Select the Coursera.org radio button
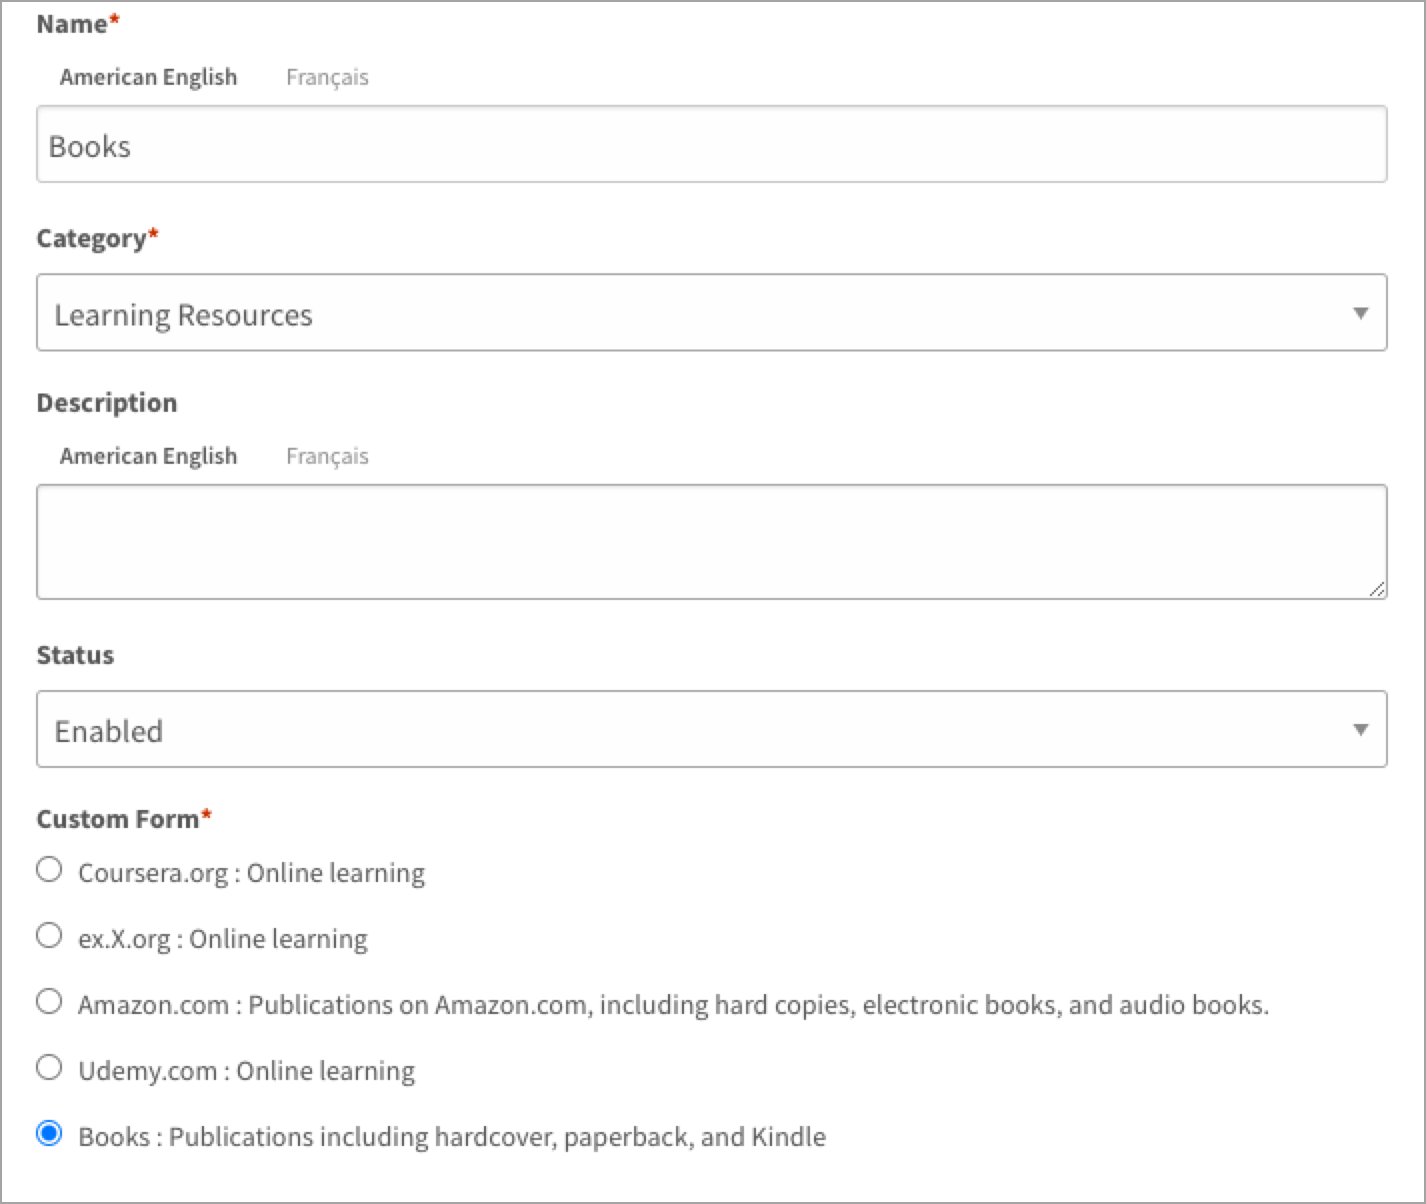Screen dimensions: 1426x1204 (49, 869)
